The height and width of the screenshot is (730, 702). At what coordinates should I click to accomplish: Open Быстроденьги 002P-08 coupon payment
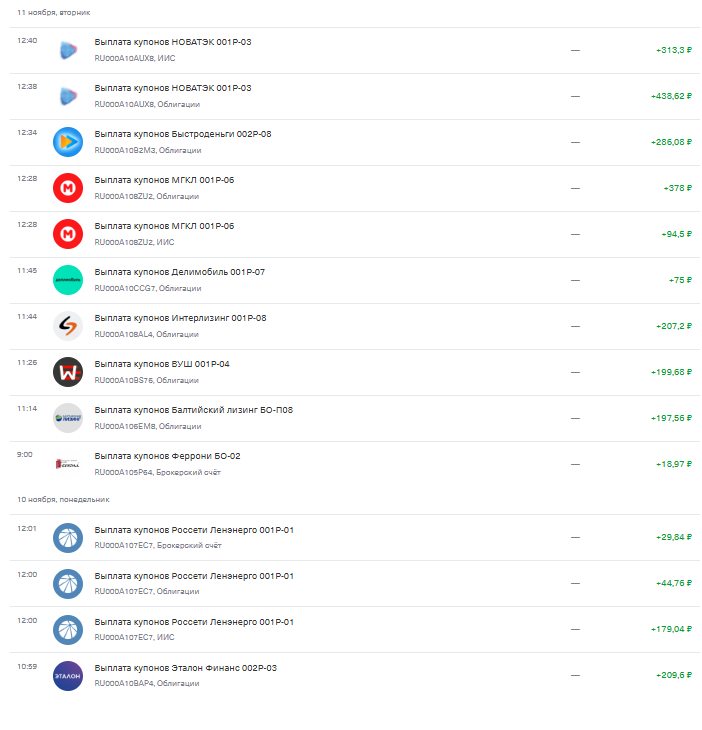pos(355,142)
